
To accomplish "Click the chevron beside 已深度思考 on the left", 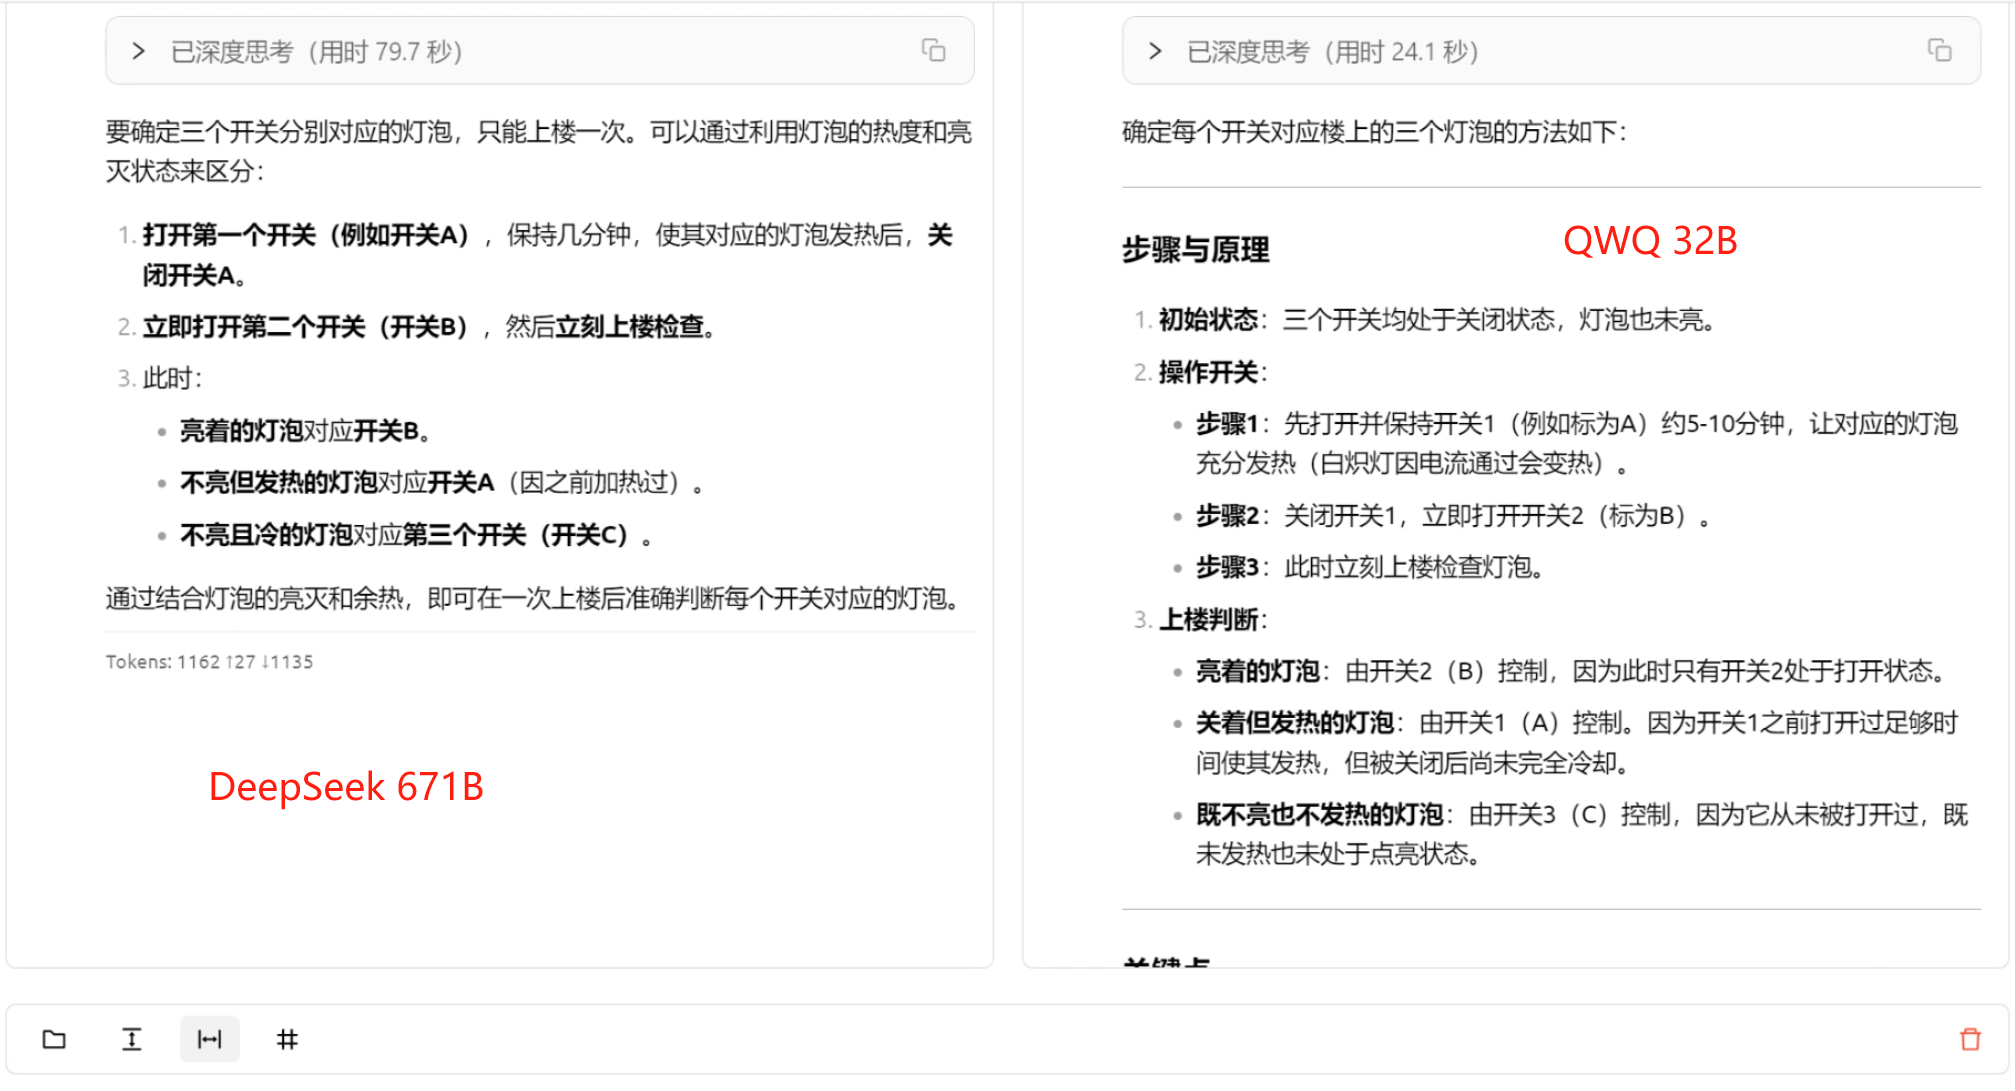I will 138,50.
